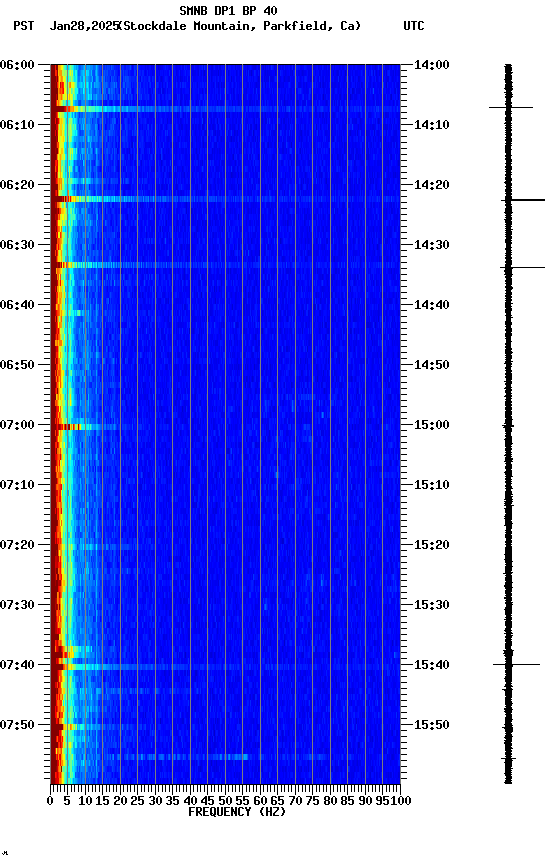Click the 06:50 PST time label

17,365
